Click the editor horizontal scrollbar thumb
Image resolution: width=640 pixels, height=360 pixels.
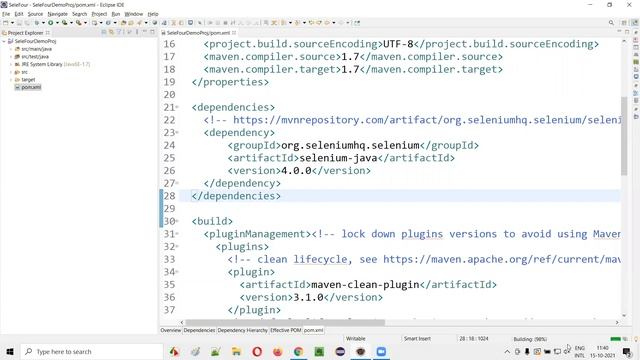point(285,322)
